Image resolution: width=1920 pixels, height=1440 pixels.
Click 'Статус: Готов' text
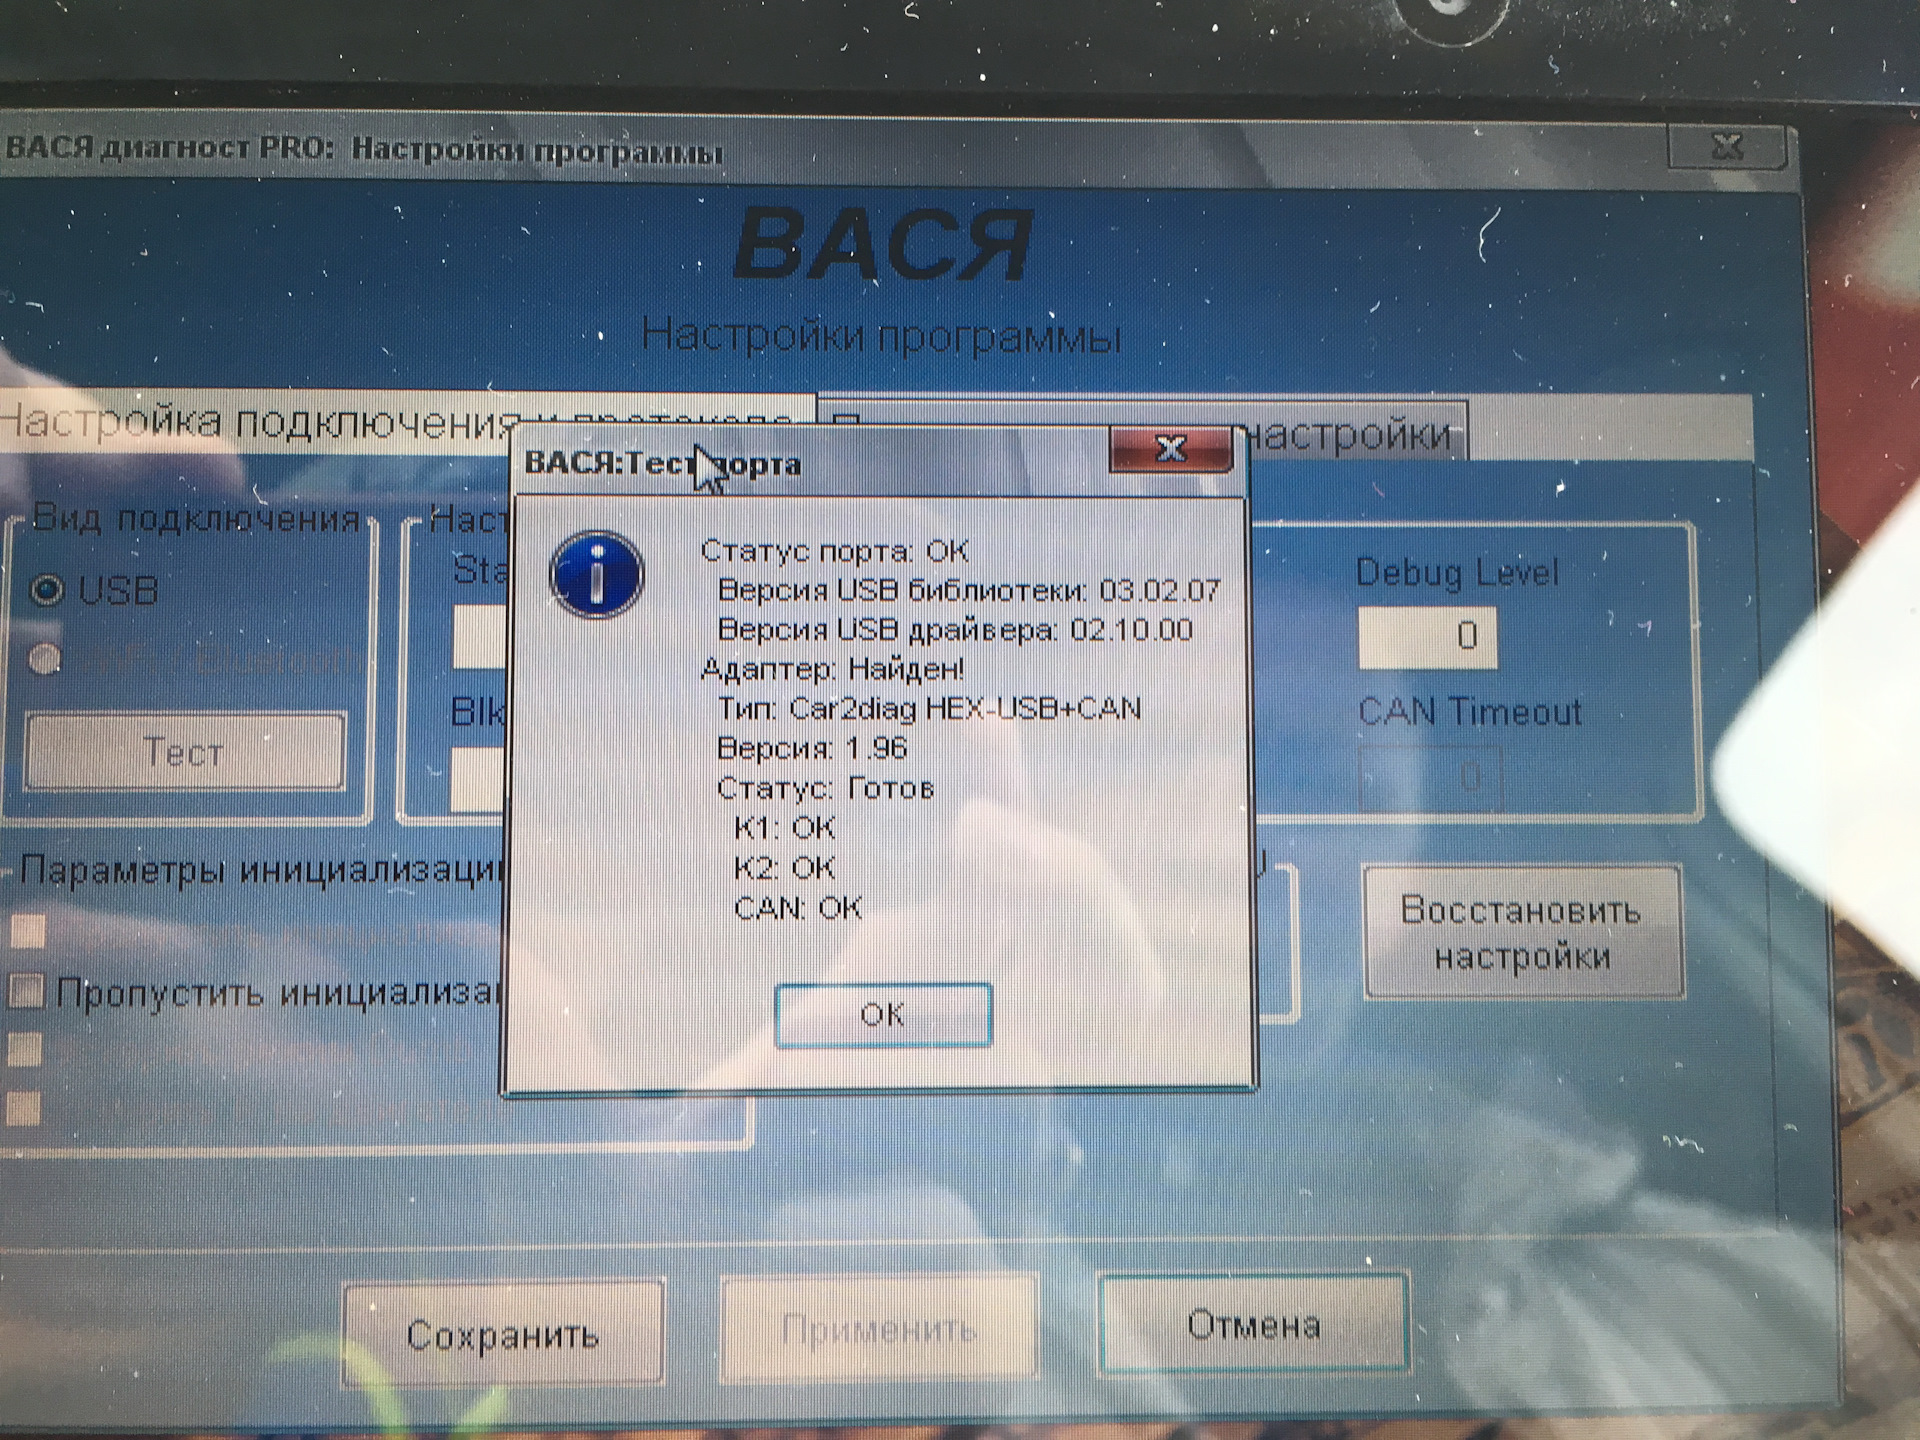tap(825, 788)
